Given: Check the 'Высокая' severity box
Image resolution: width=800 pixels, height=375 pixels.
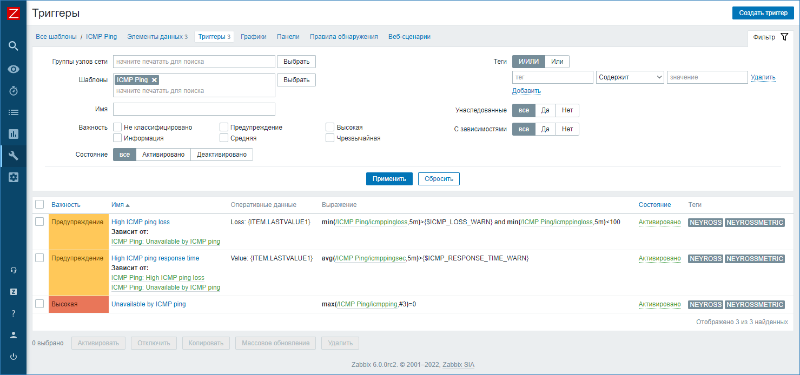Looking at the screenshot, I should click(330, 127).
